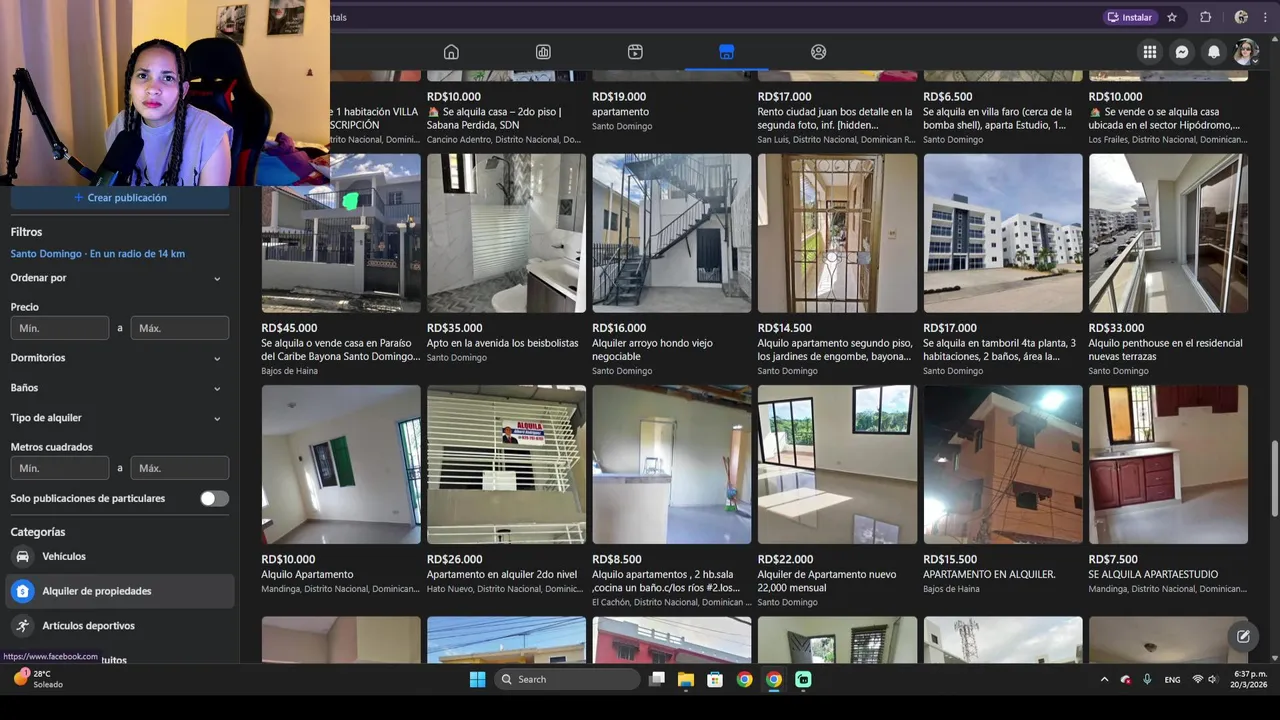The height and width of the screenshot is (720, 1280).
Task: Open RD$14.500 jardines de engombe listing photo
Action: click(837, 233)
